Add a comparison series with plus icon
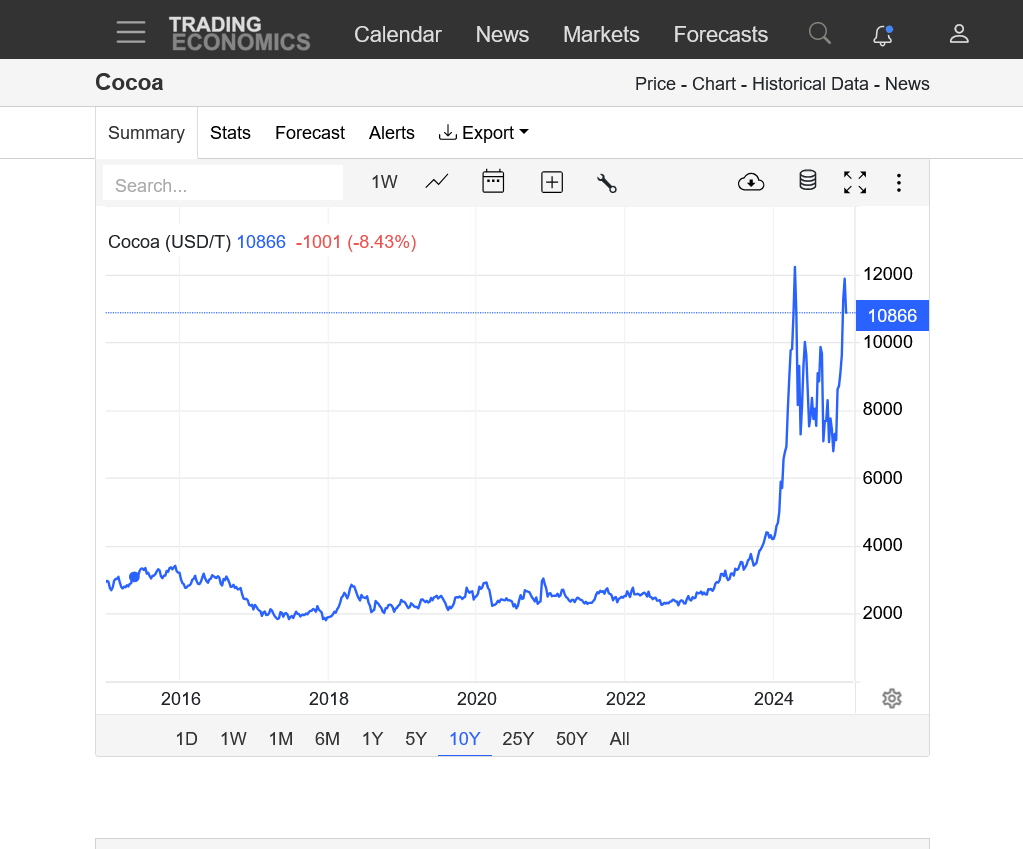This screenshot has height=849, width=1023. 552,182
